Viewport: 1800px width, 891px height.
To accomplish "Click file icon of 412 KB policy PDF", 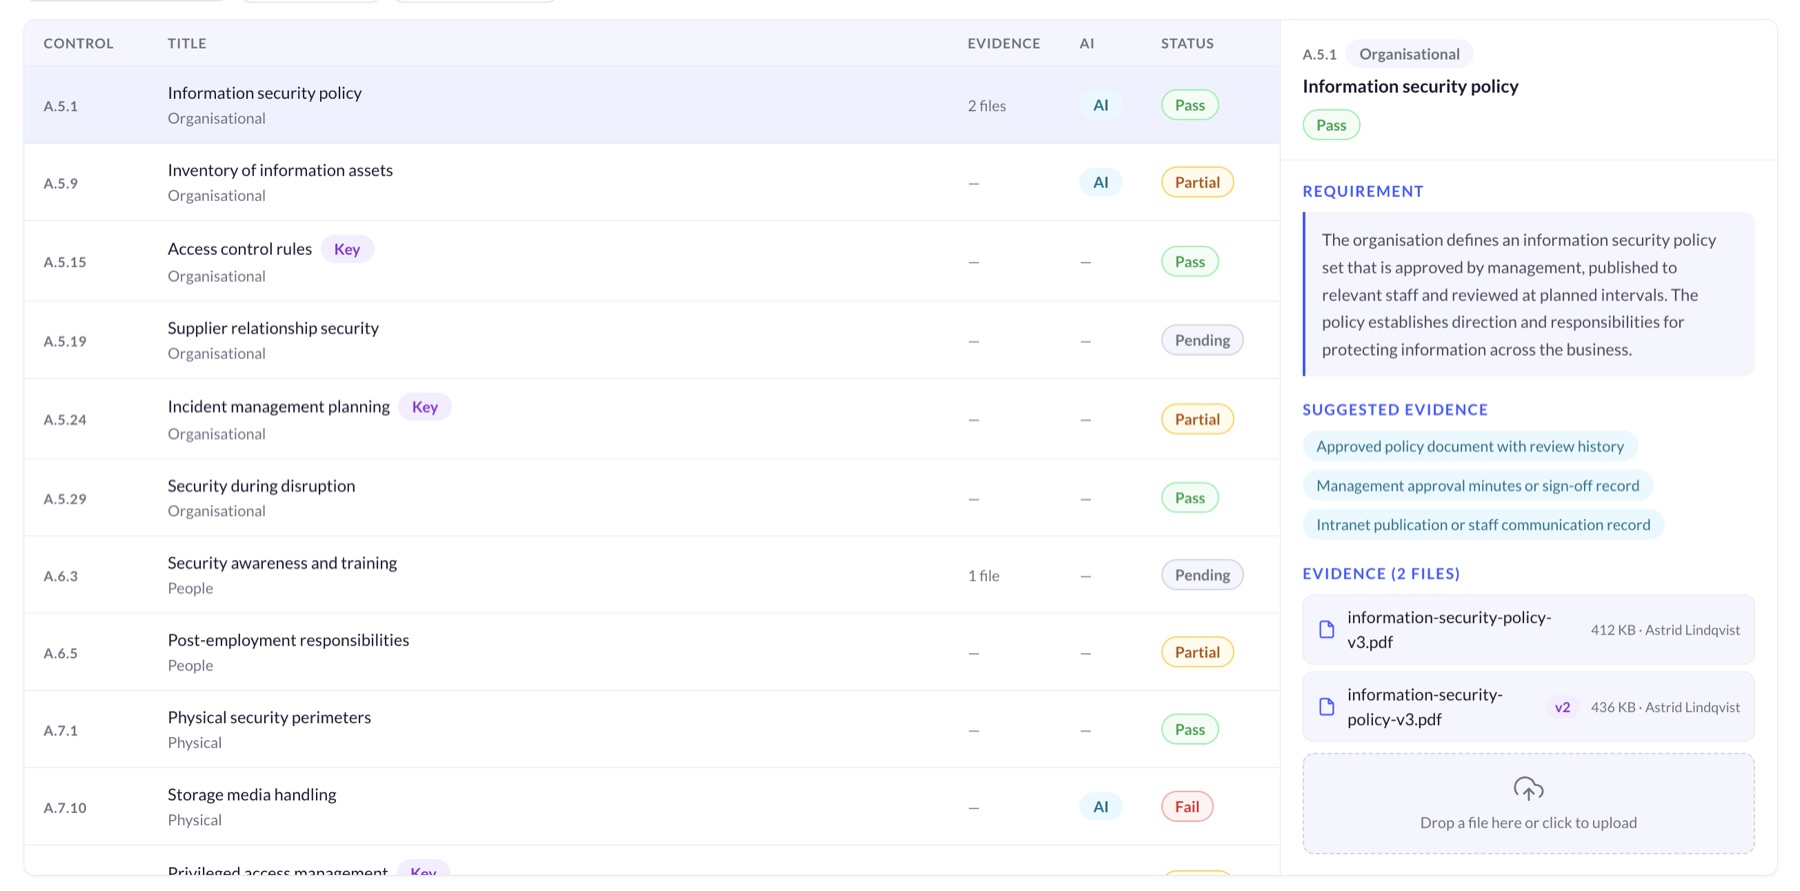I will point(1326,629).
